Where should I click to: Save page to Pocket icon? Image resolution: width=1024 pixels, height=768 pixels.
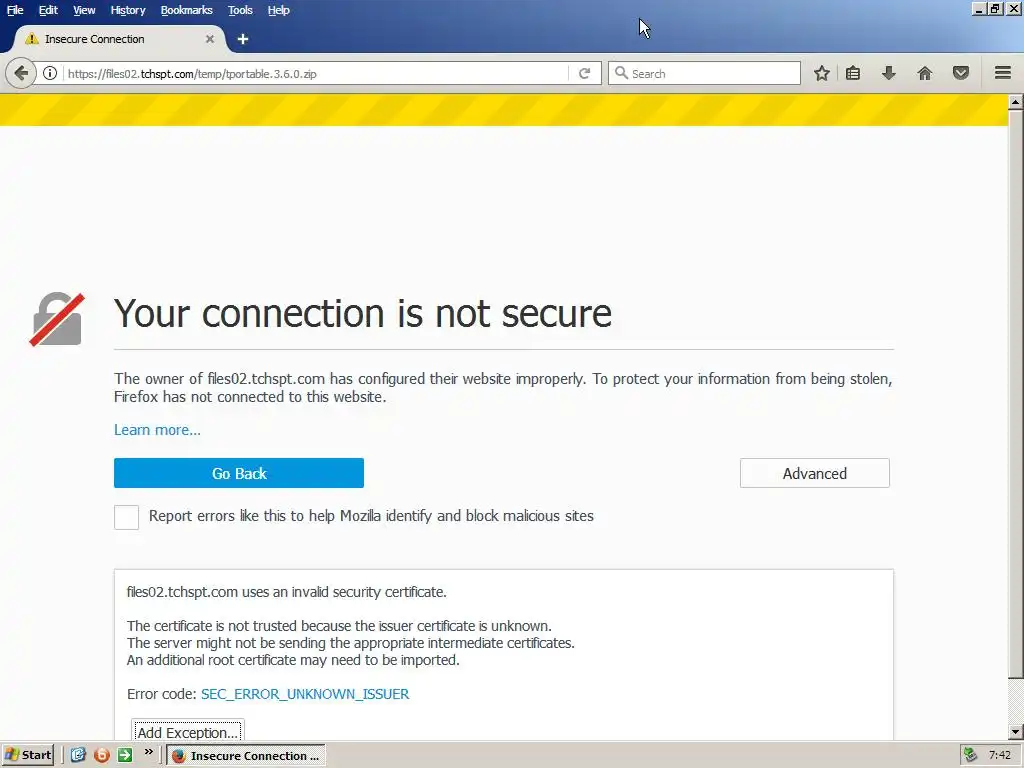pos(961,73)
